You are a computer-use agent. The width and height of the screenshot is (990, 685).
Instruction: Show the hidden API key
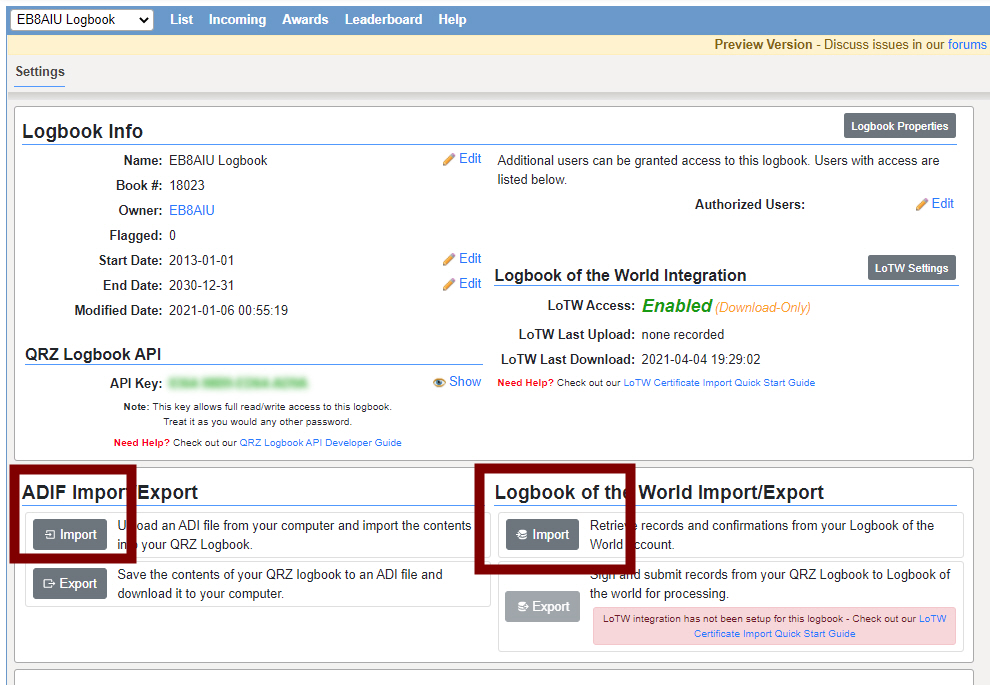(x=457, y=382)
